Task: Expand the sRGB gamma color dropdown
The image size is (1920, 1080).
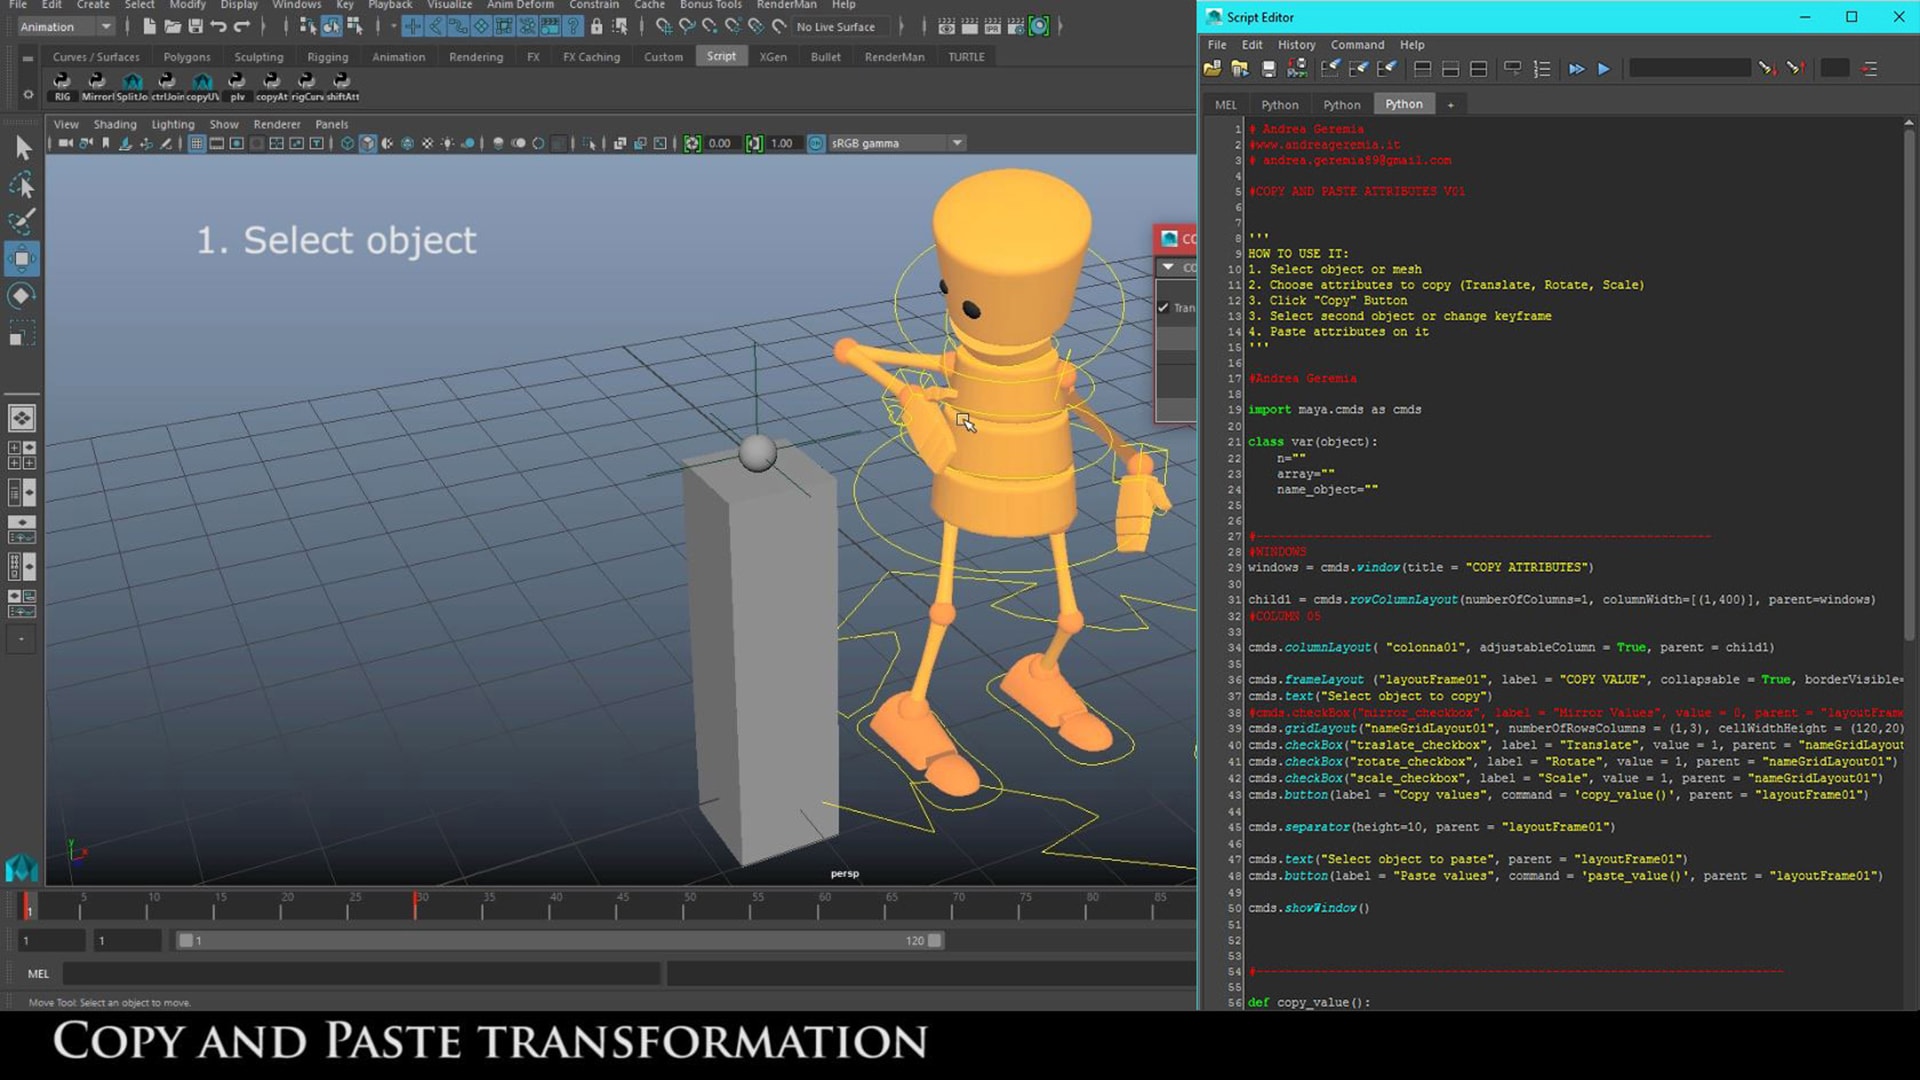Action: (x=956, y=143)
